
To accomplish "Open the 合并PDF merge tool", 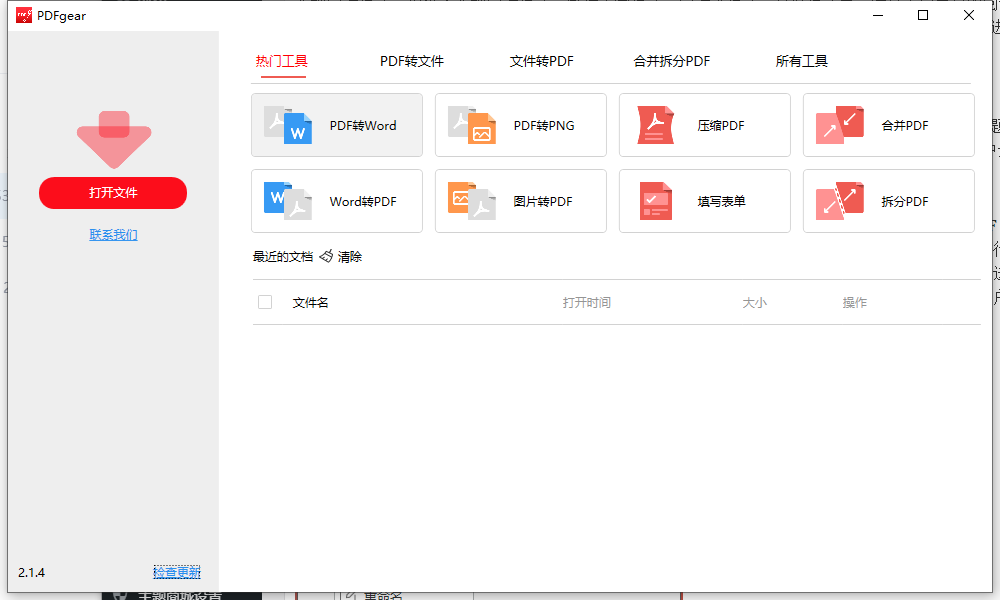I will [x=840, y=125].
